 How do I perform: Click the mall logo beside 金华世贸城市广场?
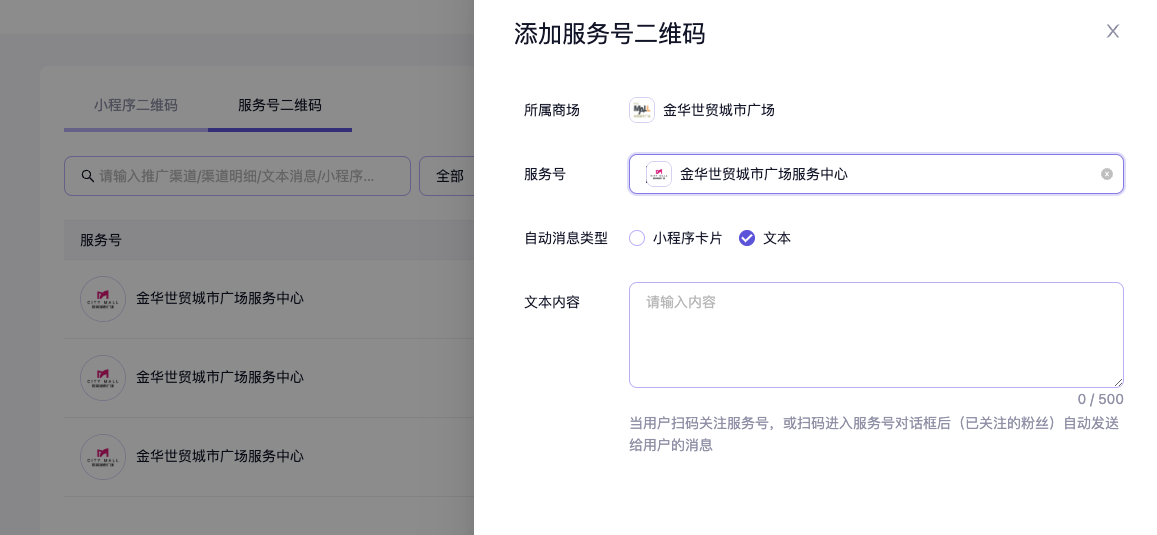pyautogui.click(x=641, y=110)
